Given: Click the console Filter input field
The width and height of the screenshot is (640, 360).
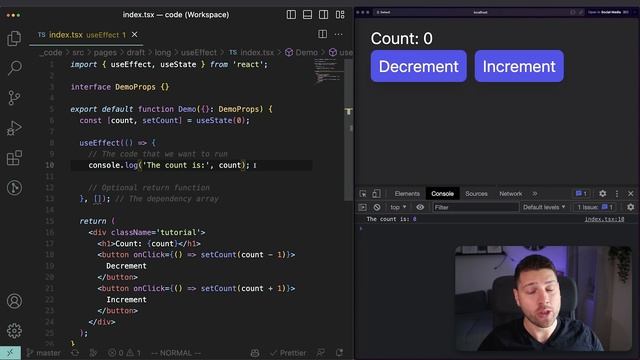Looking at the screenshot, I should coord(475,207).
